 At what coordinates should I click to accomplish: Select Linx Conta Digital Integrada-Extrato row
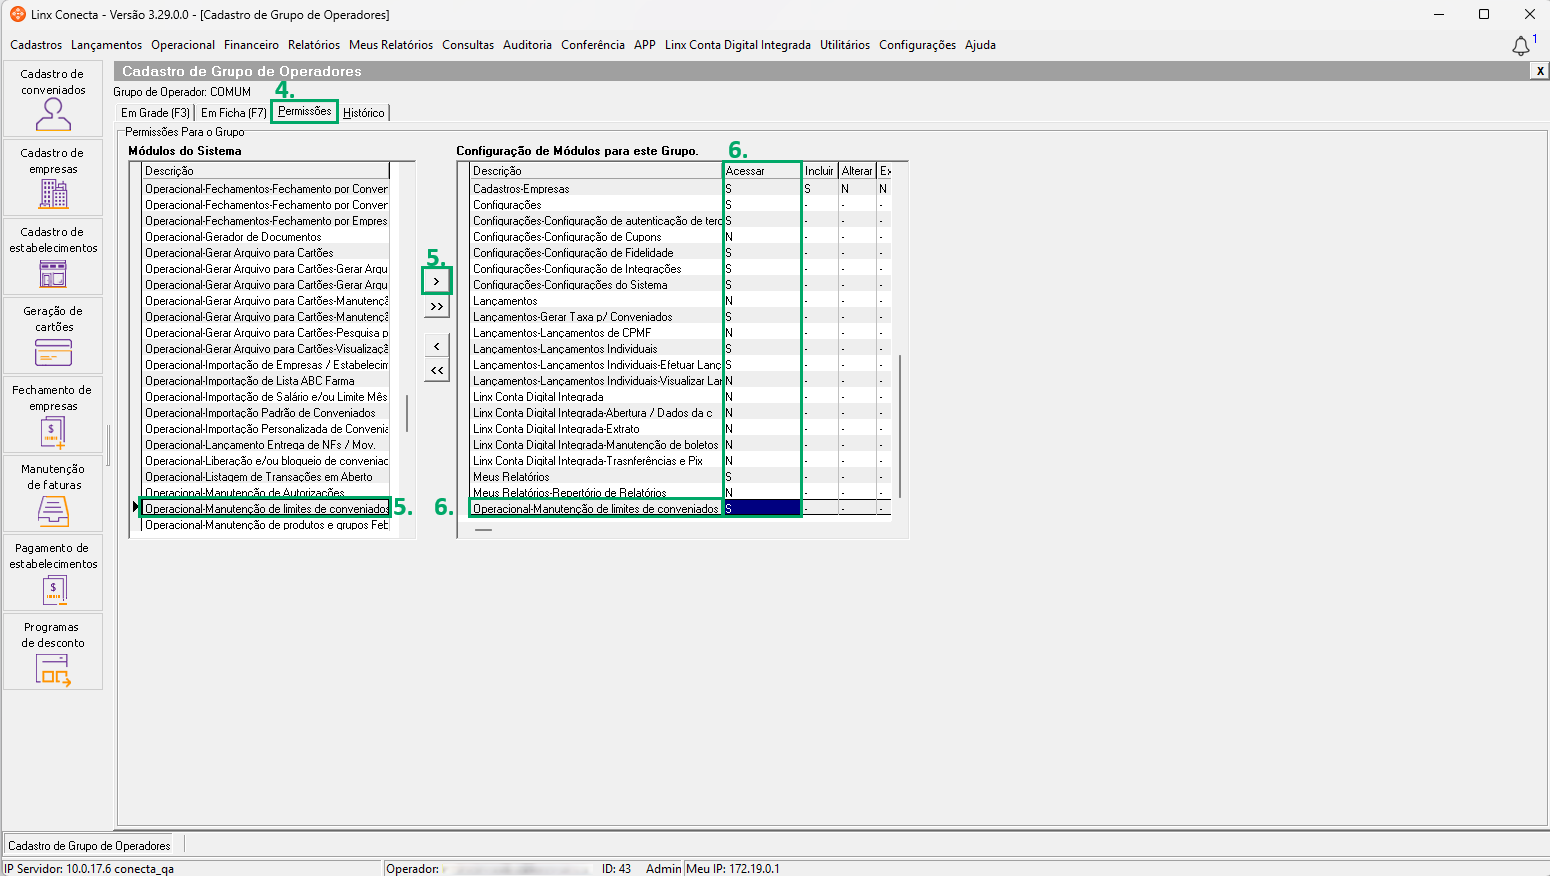pyautogui.click(x=597, y=429)
